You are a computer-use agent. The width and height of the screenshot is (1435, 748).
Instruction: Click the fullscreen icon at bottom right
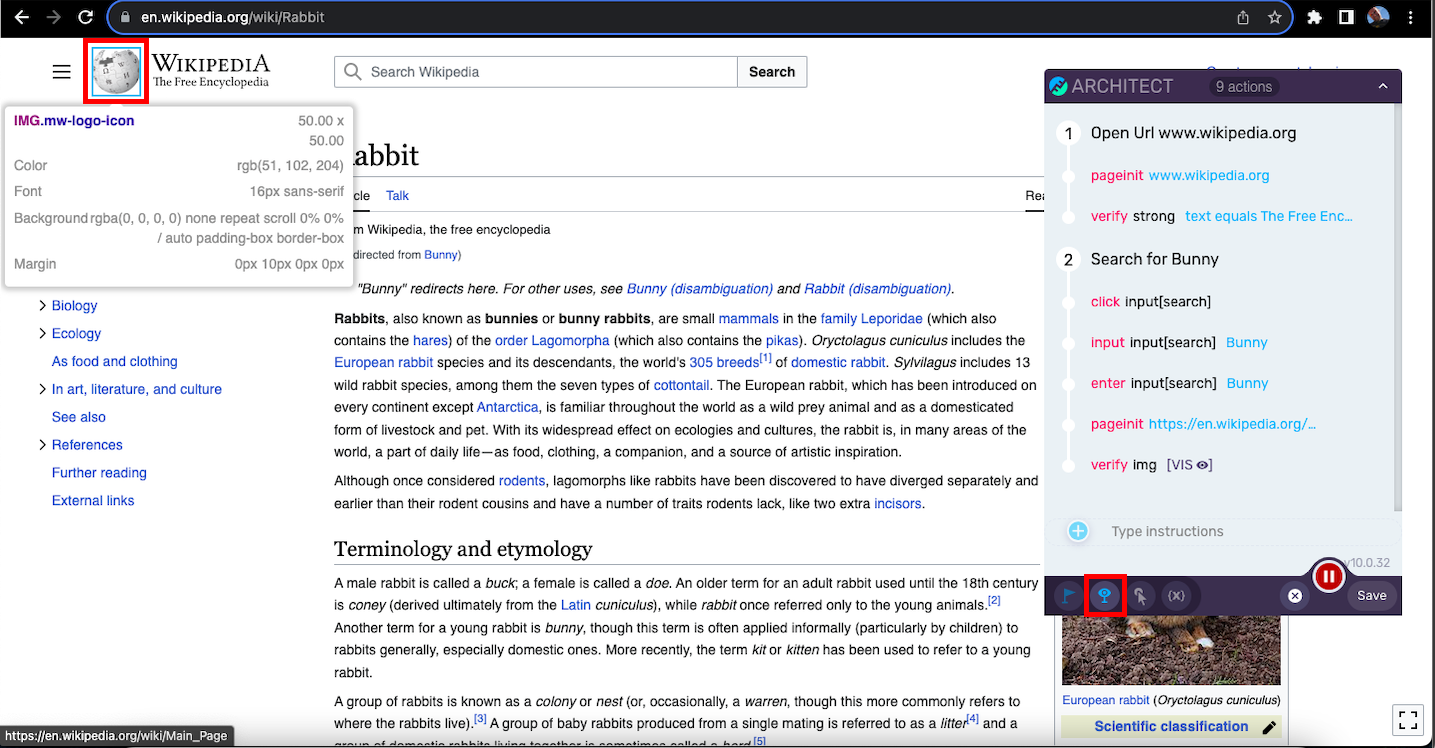click(x=1408, y=720)
